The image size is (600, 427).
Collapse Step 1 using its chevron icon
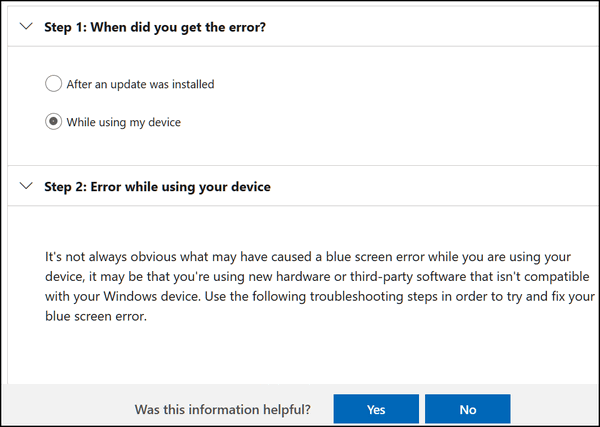(x=26, y=26)
